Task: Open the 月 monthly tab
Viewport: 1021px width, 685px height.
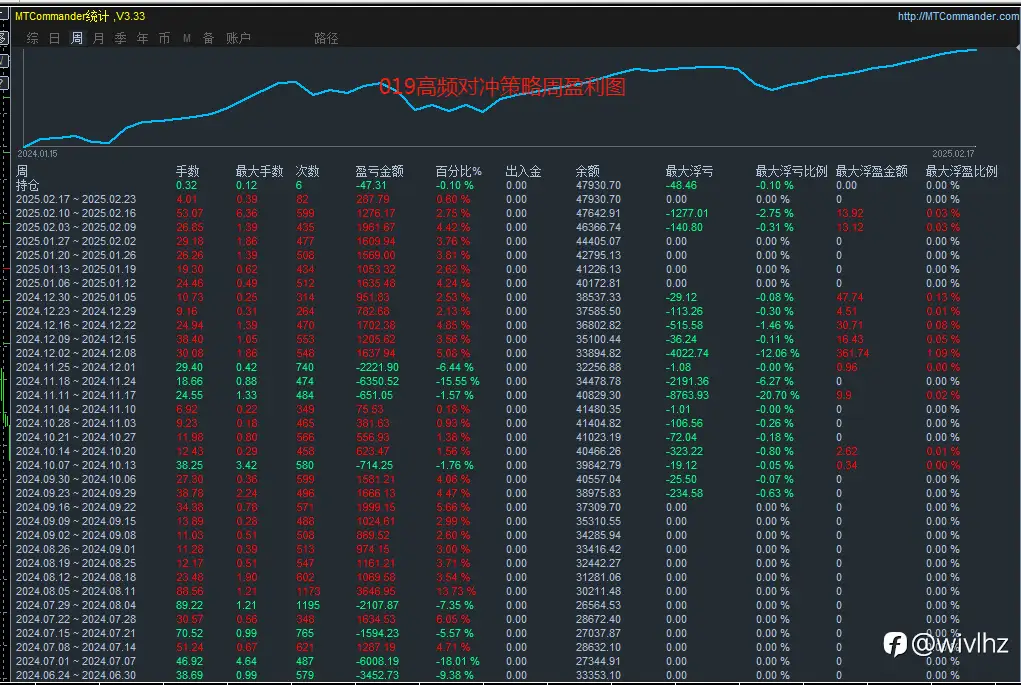Action: [98, 38]
